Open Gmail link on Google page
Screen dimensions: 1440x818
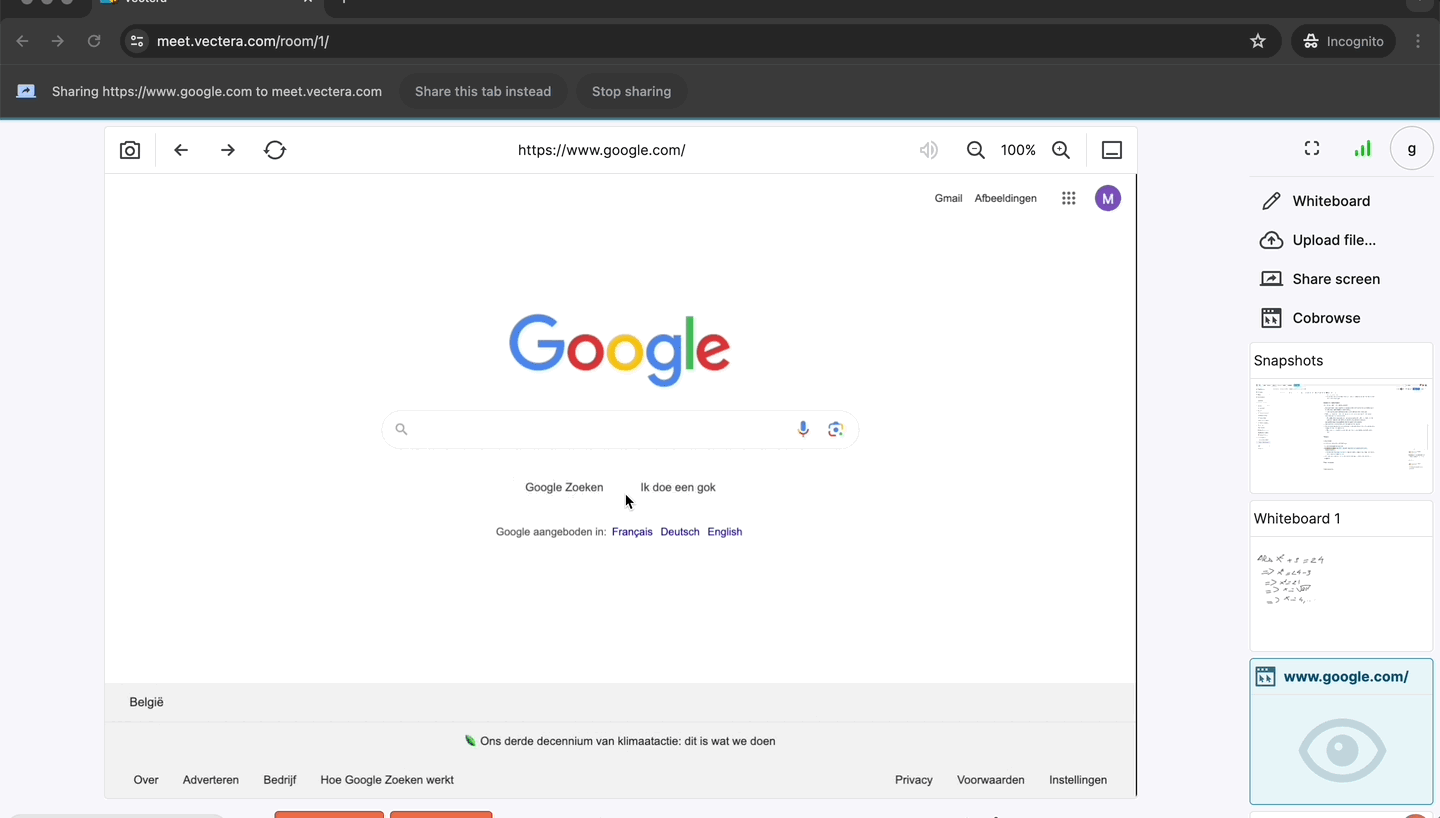pyautogui.click(x=948, y=198)
